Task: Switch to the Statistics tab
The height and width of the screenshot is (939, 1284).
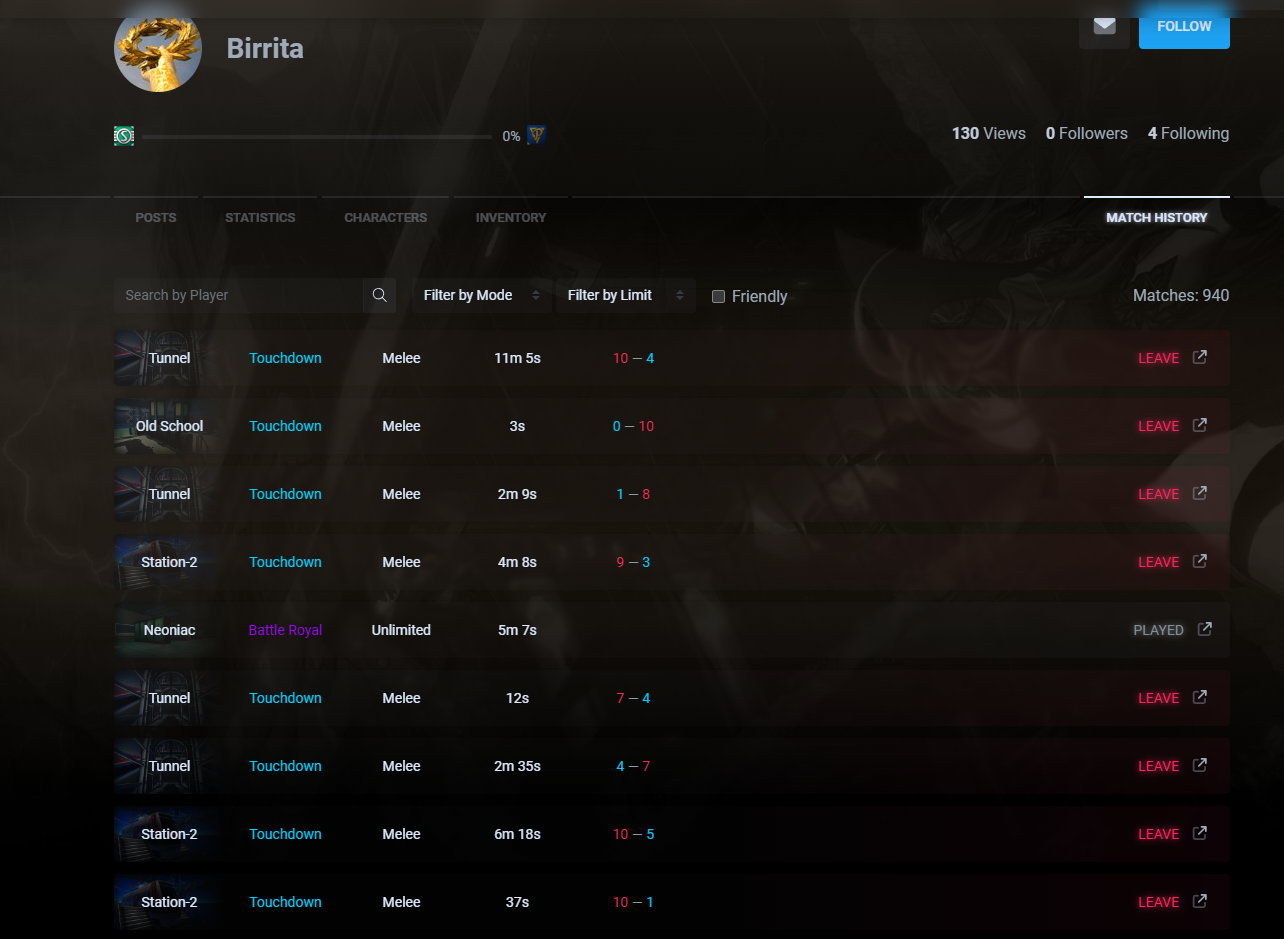Action: click(x=260, y=217)
